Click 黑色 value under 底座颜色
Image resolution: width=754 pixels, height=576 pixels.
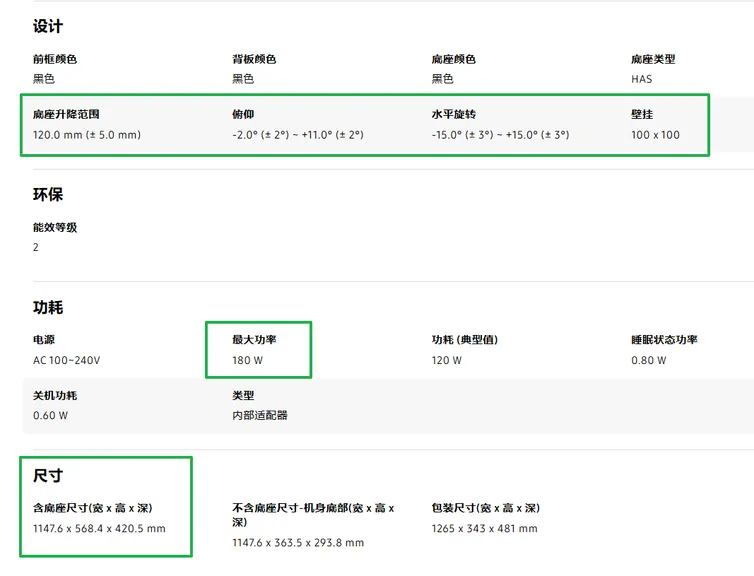pyautogui.click(x=442, y=79)
